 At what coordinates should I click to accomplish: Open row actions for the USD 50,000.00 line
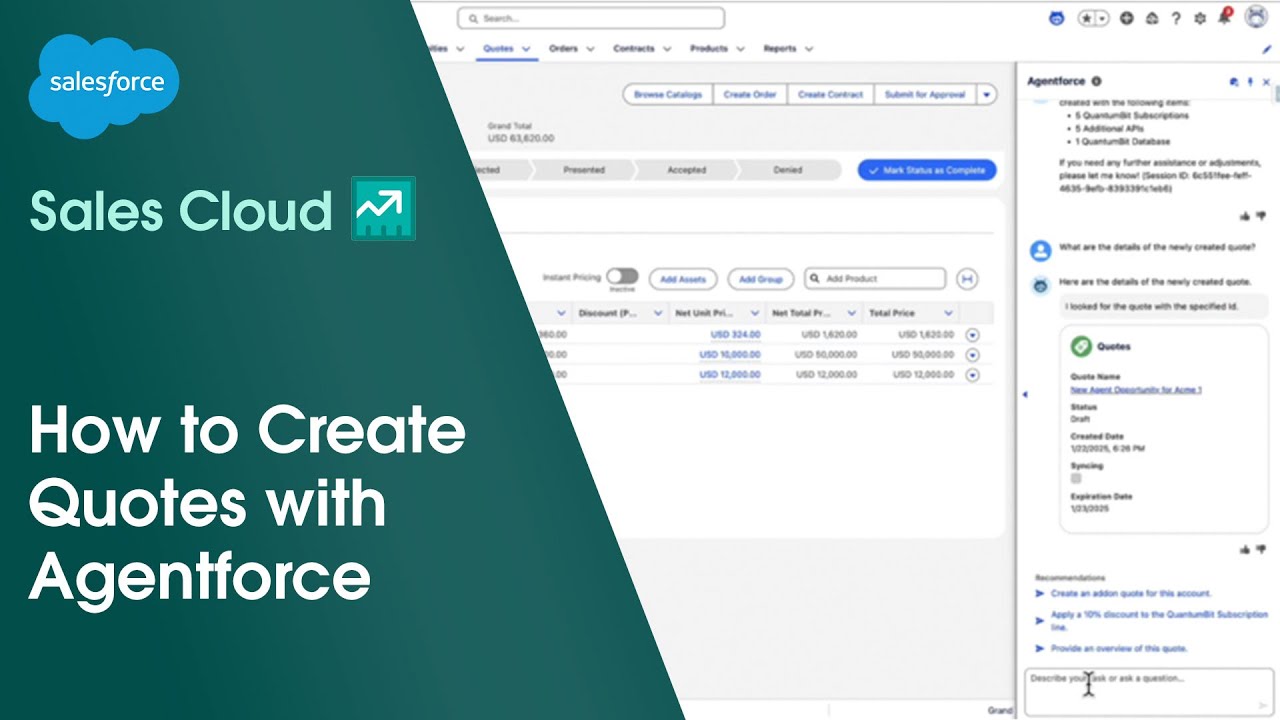(972, 355)
